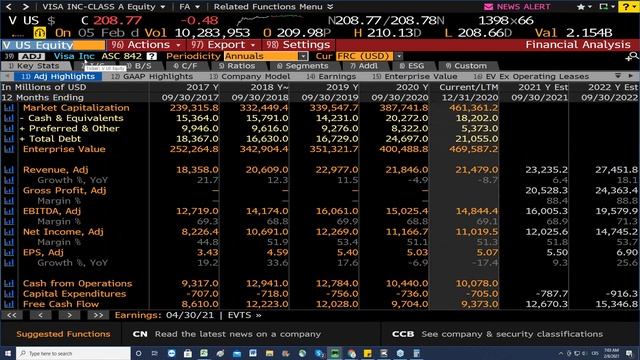Click the Cortana circle in the taskbar
This screenshot has width=640, height=360.
(138, 353)
